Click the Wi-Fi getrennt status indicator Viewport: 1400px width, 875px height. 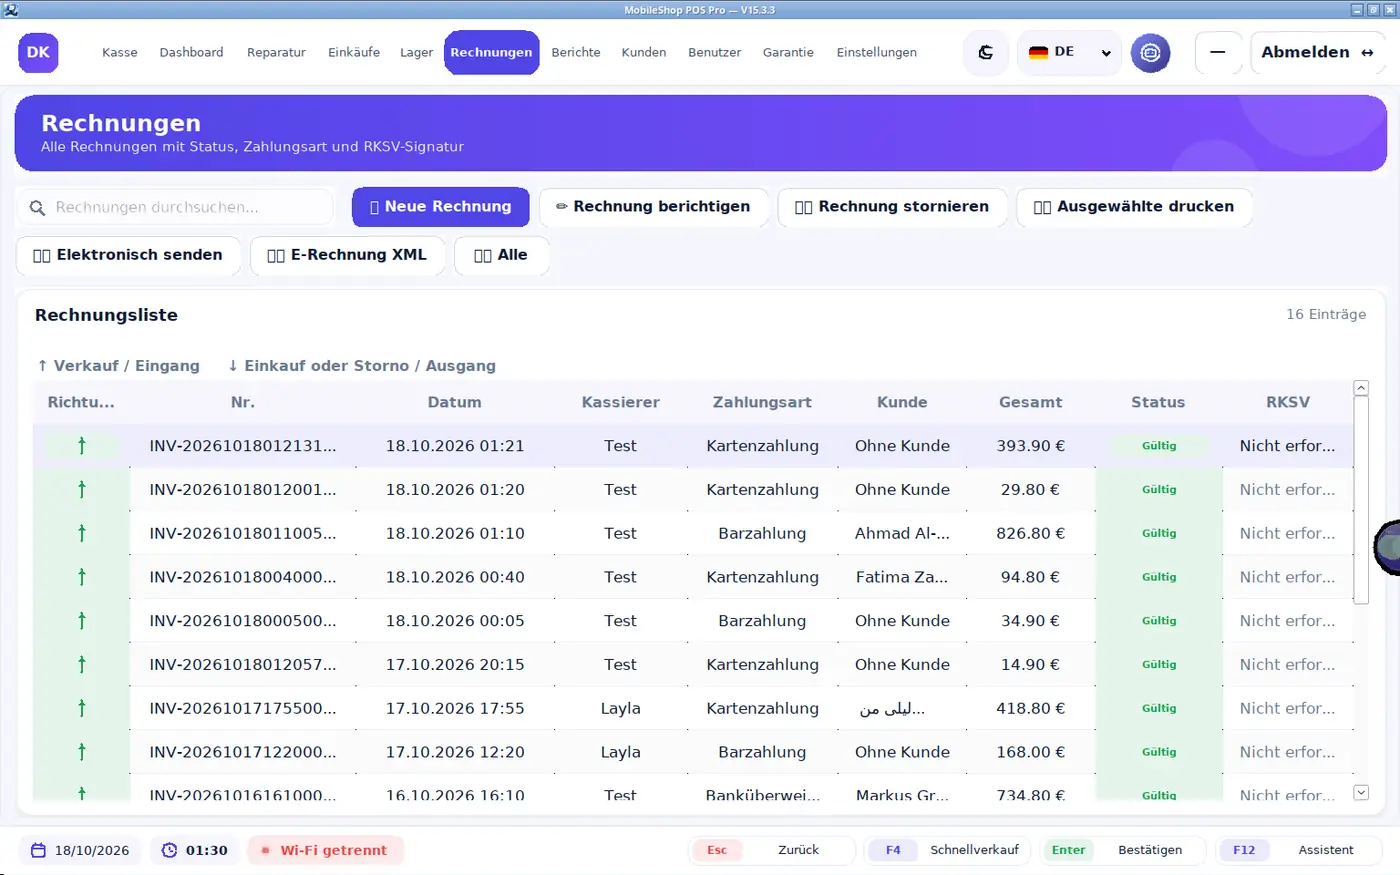[x=325, y=850]
